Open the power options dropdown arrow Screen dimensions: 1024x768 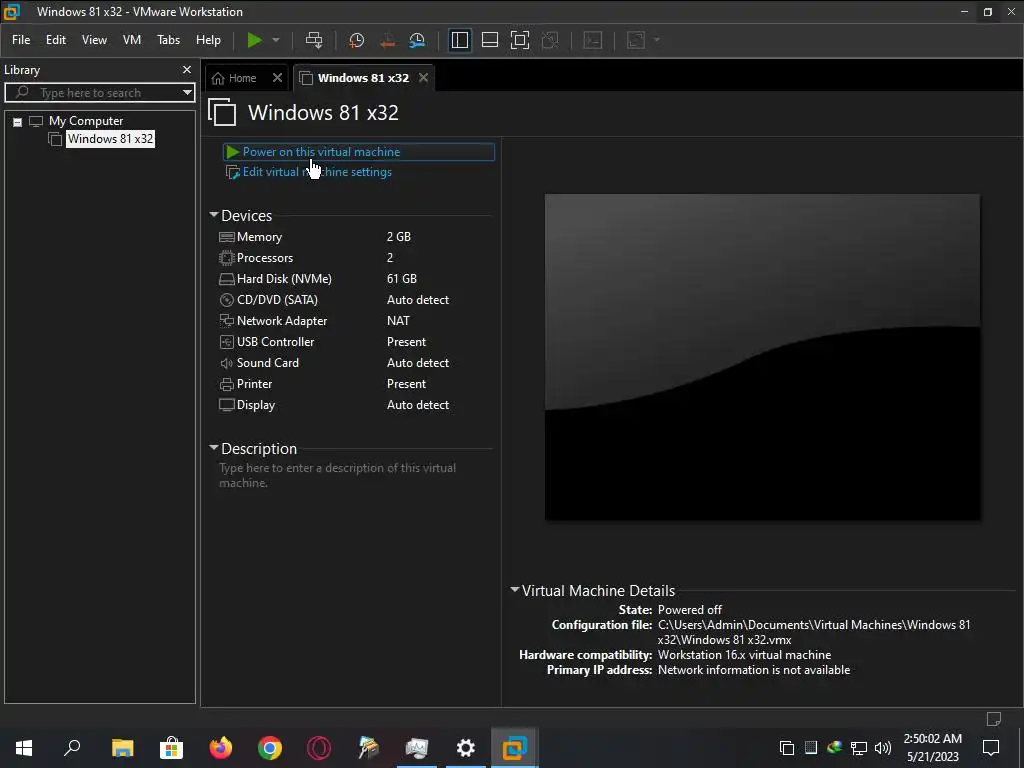[276, 40]
